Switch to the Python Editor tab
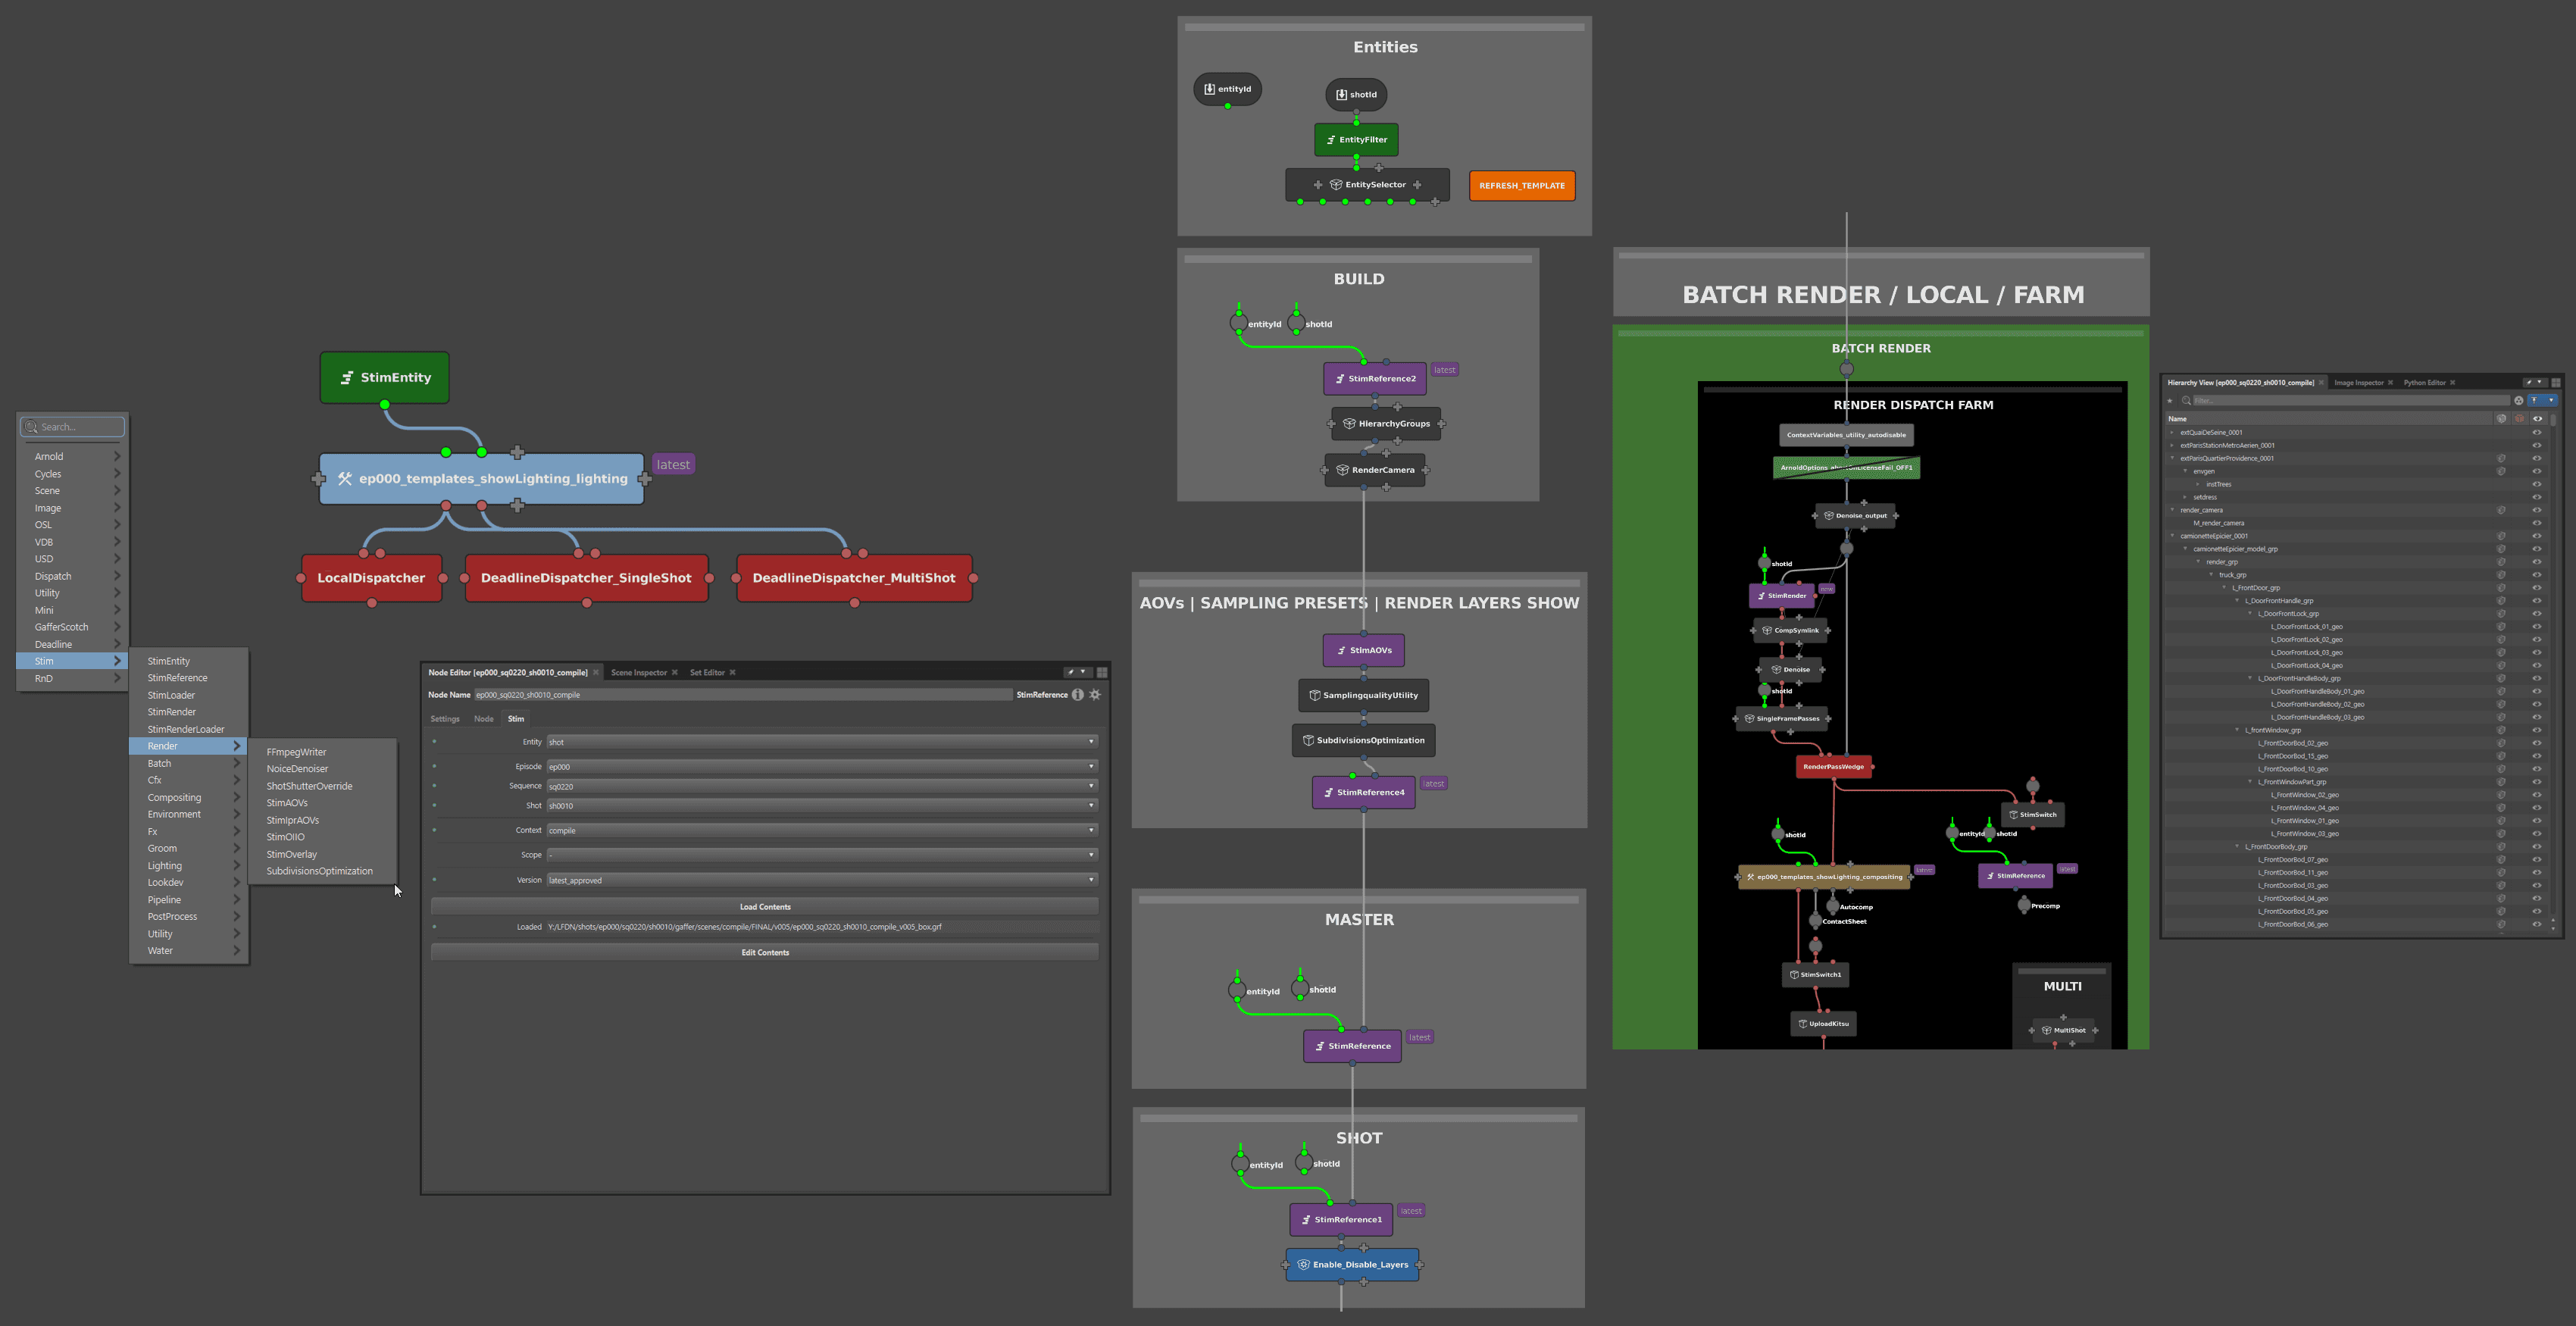The image size is (2576, 1326). (2425, 383)
